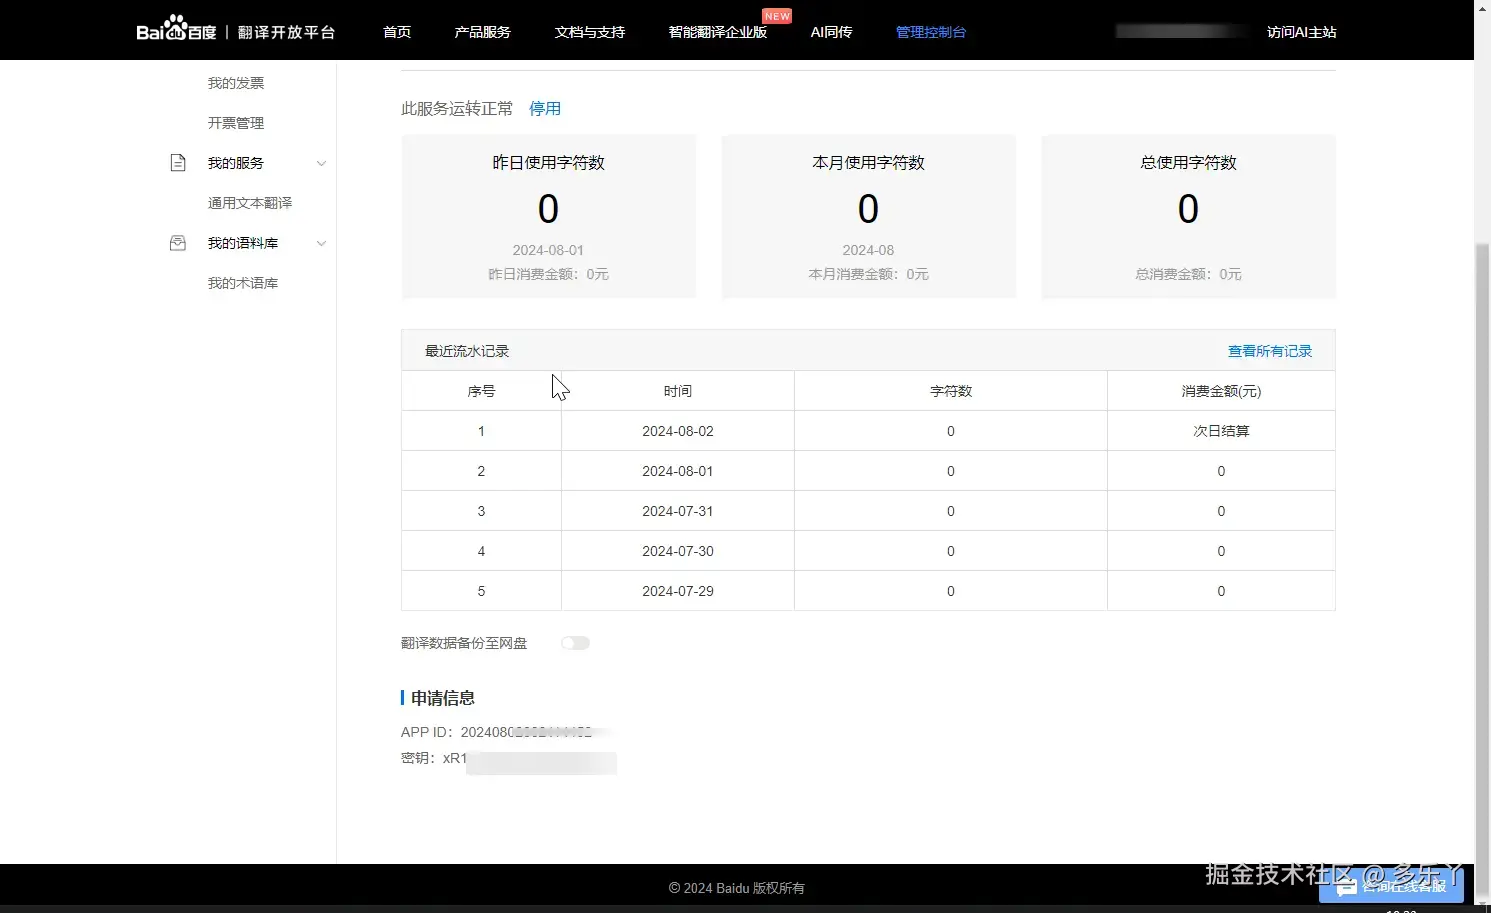
Task: Open the 首页 nav item
Action: click(397, 32)
